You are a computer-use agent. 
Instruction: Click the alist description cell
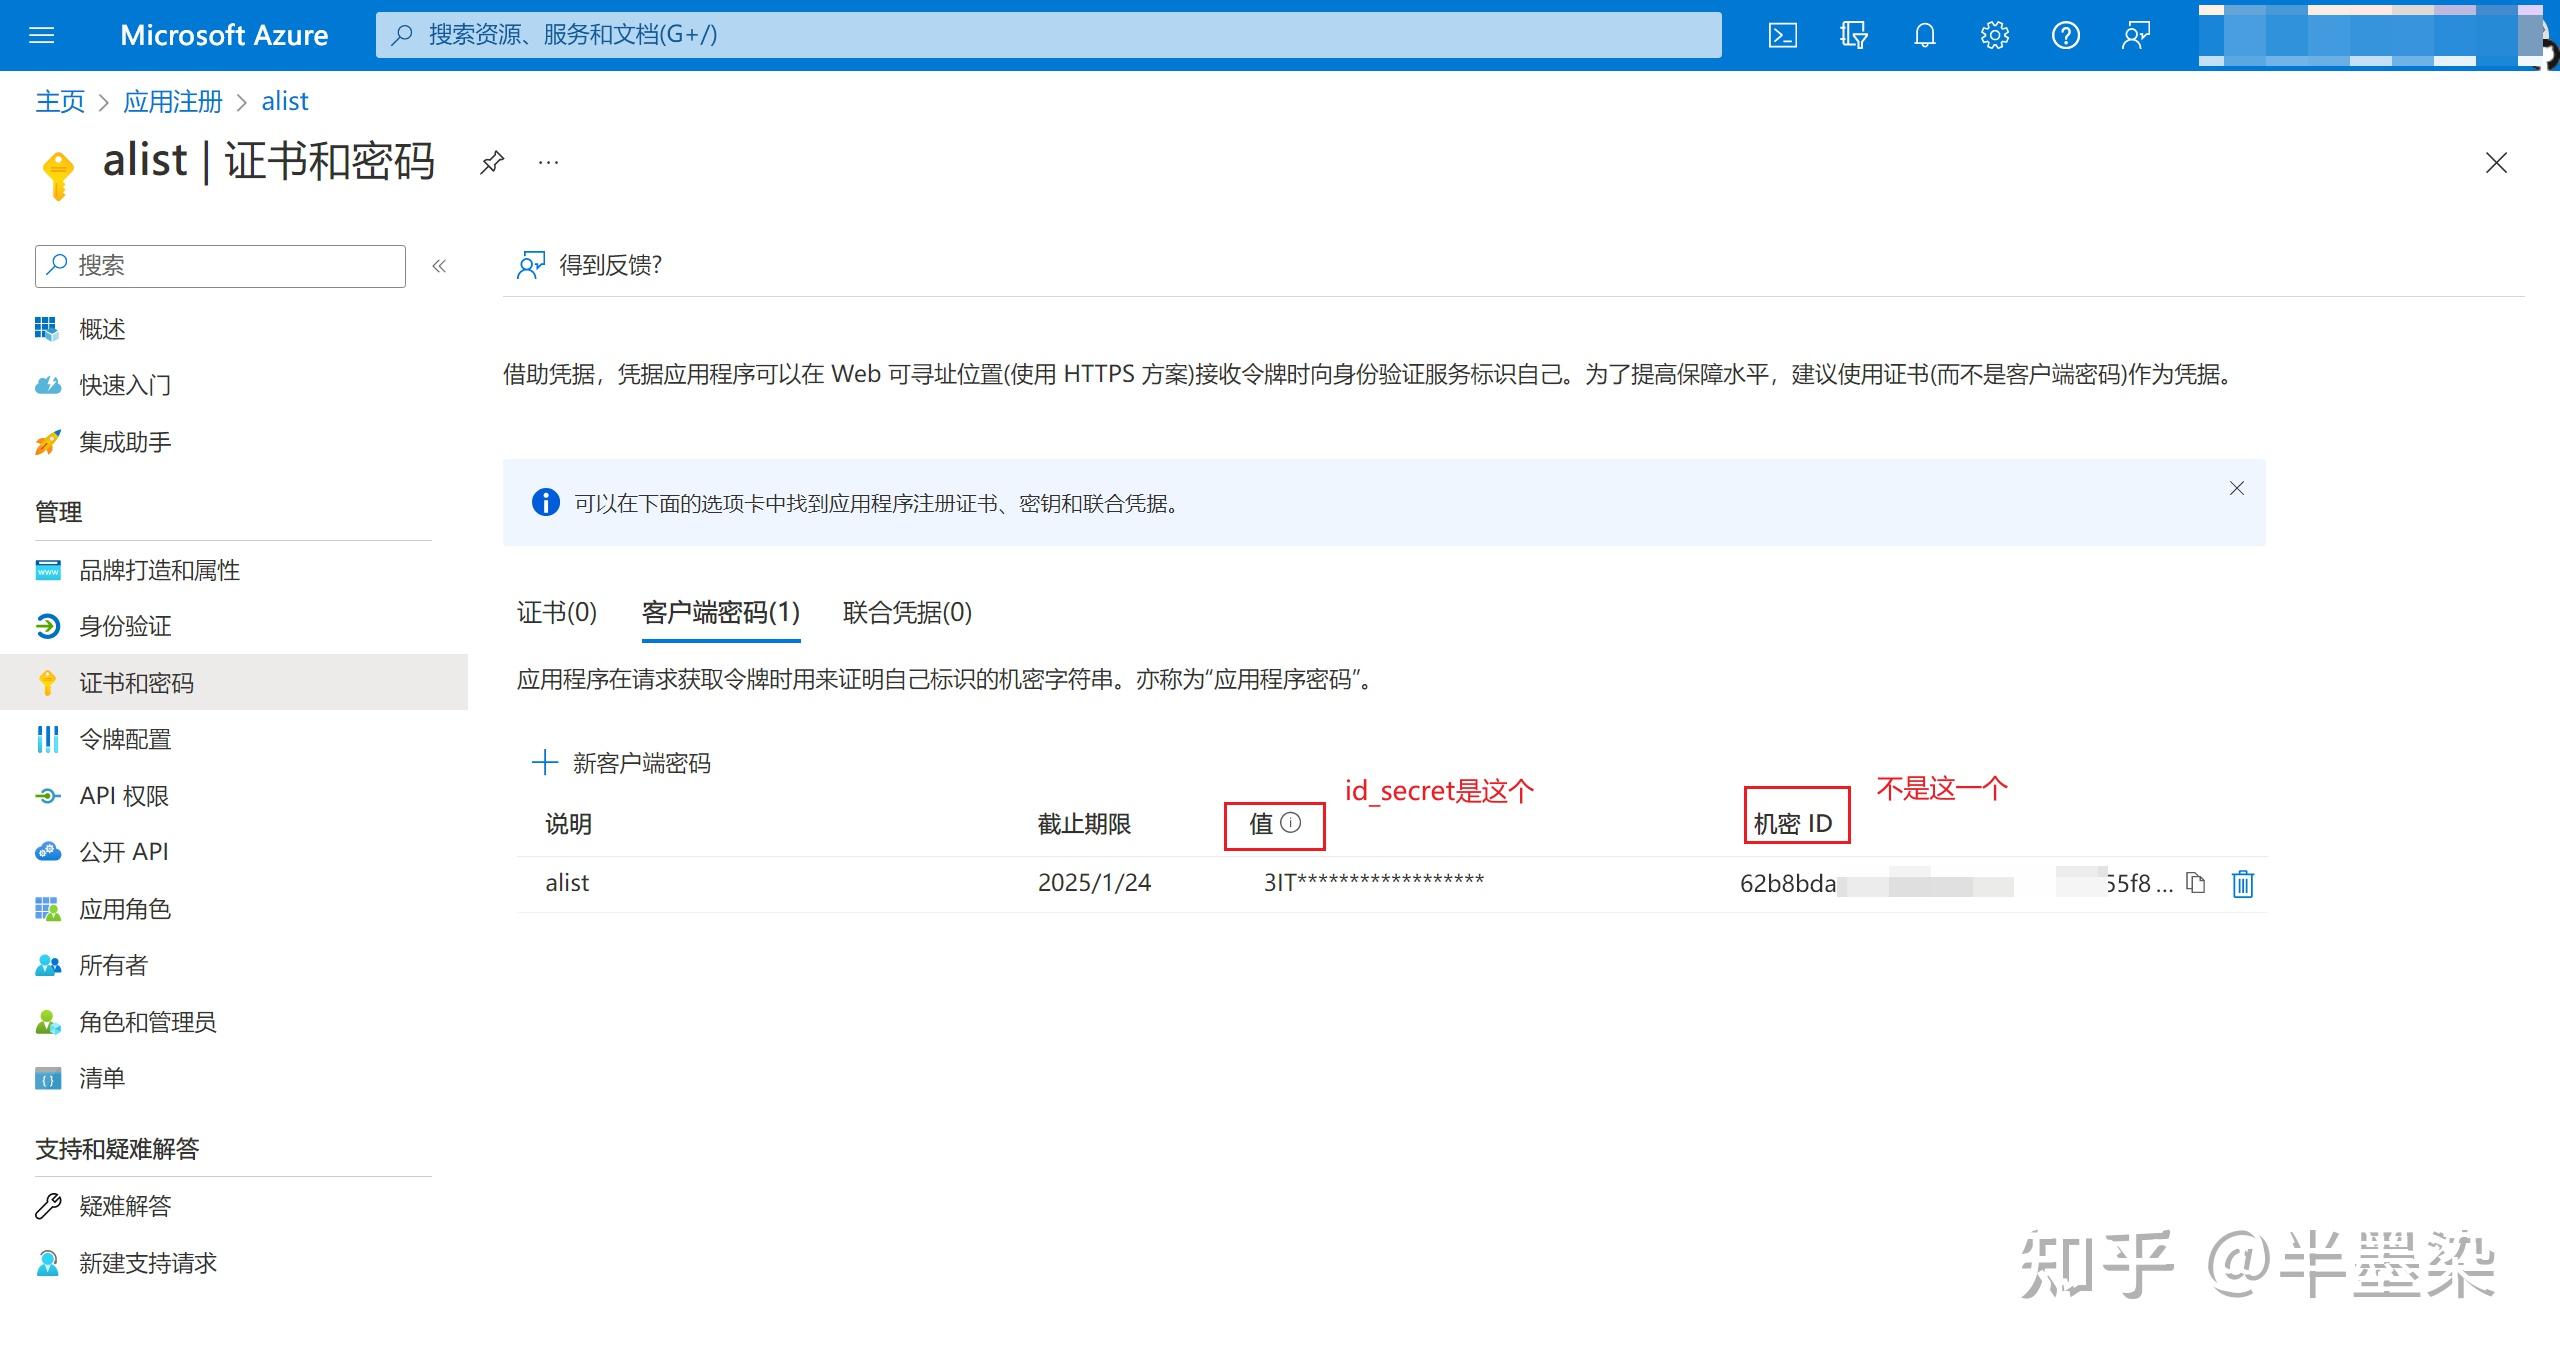click(x=567, y=883)
